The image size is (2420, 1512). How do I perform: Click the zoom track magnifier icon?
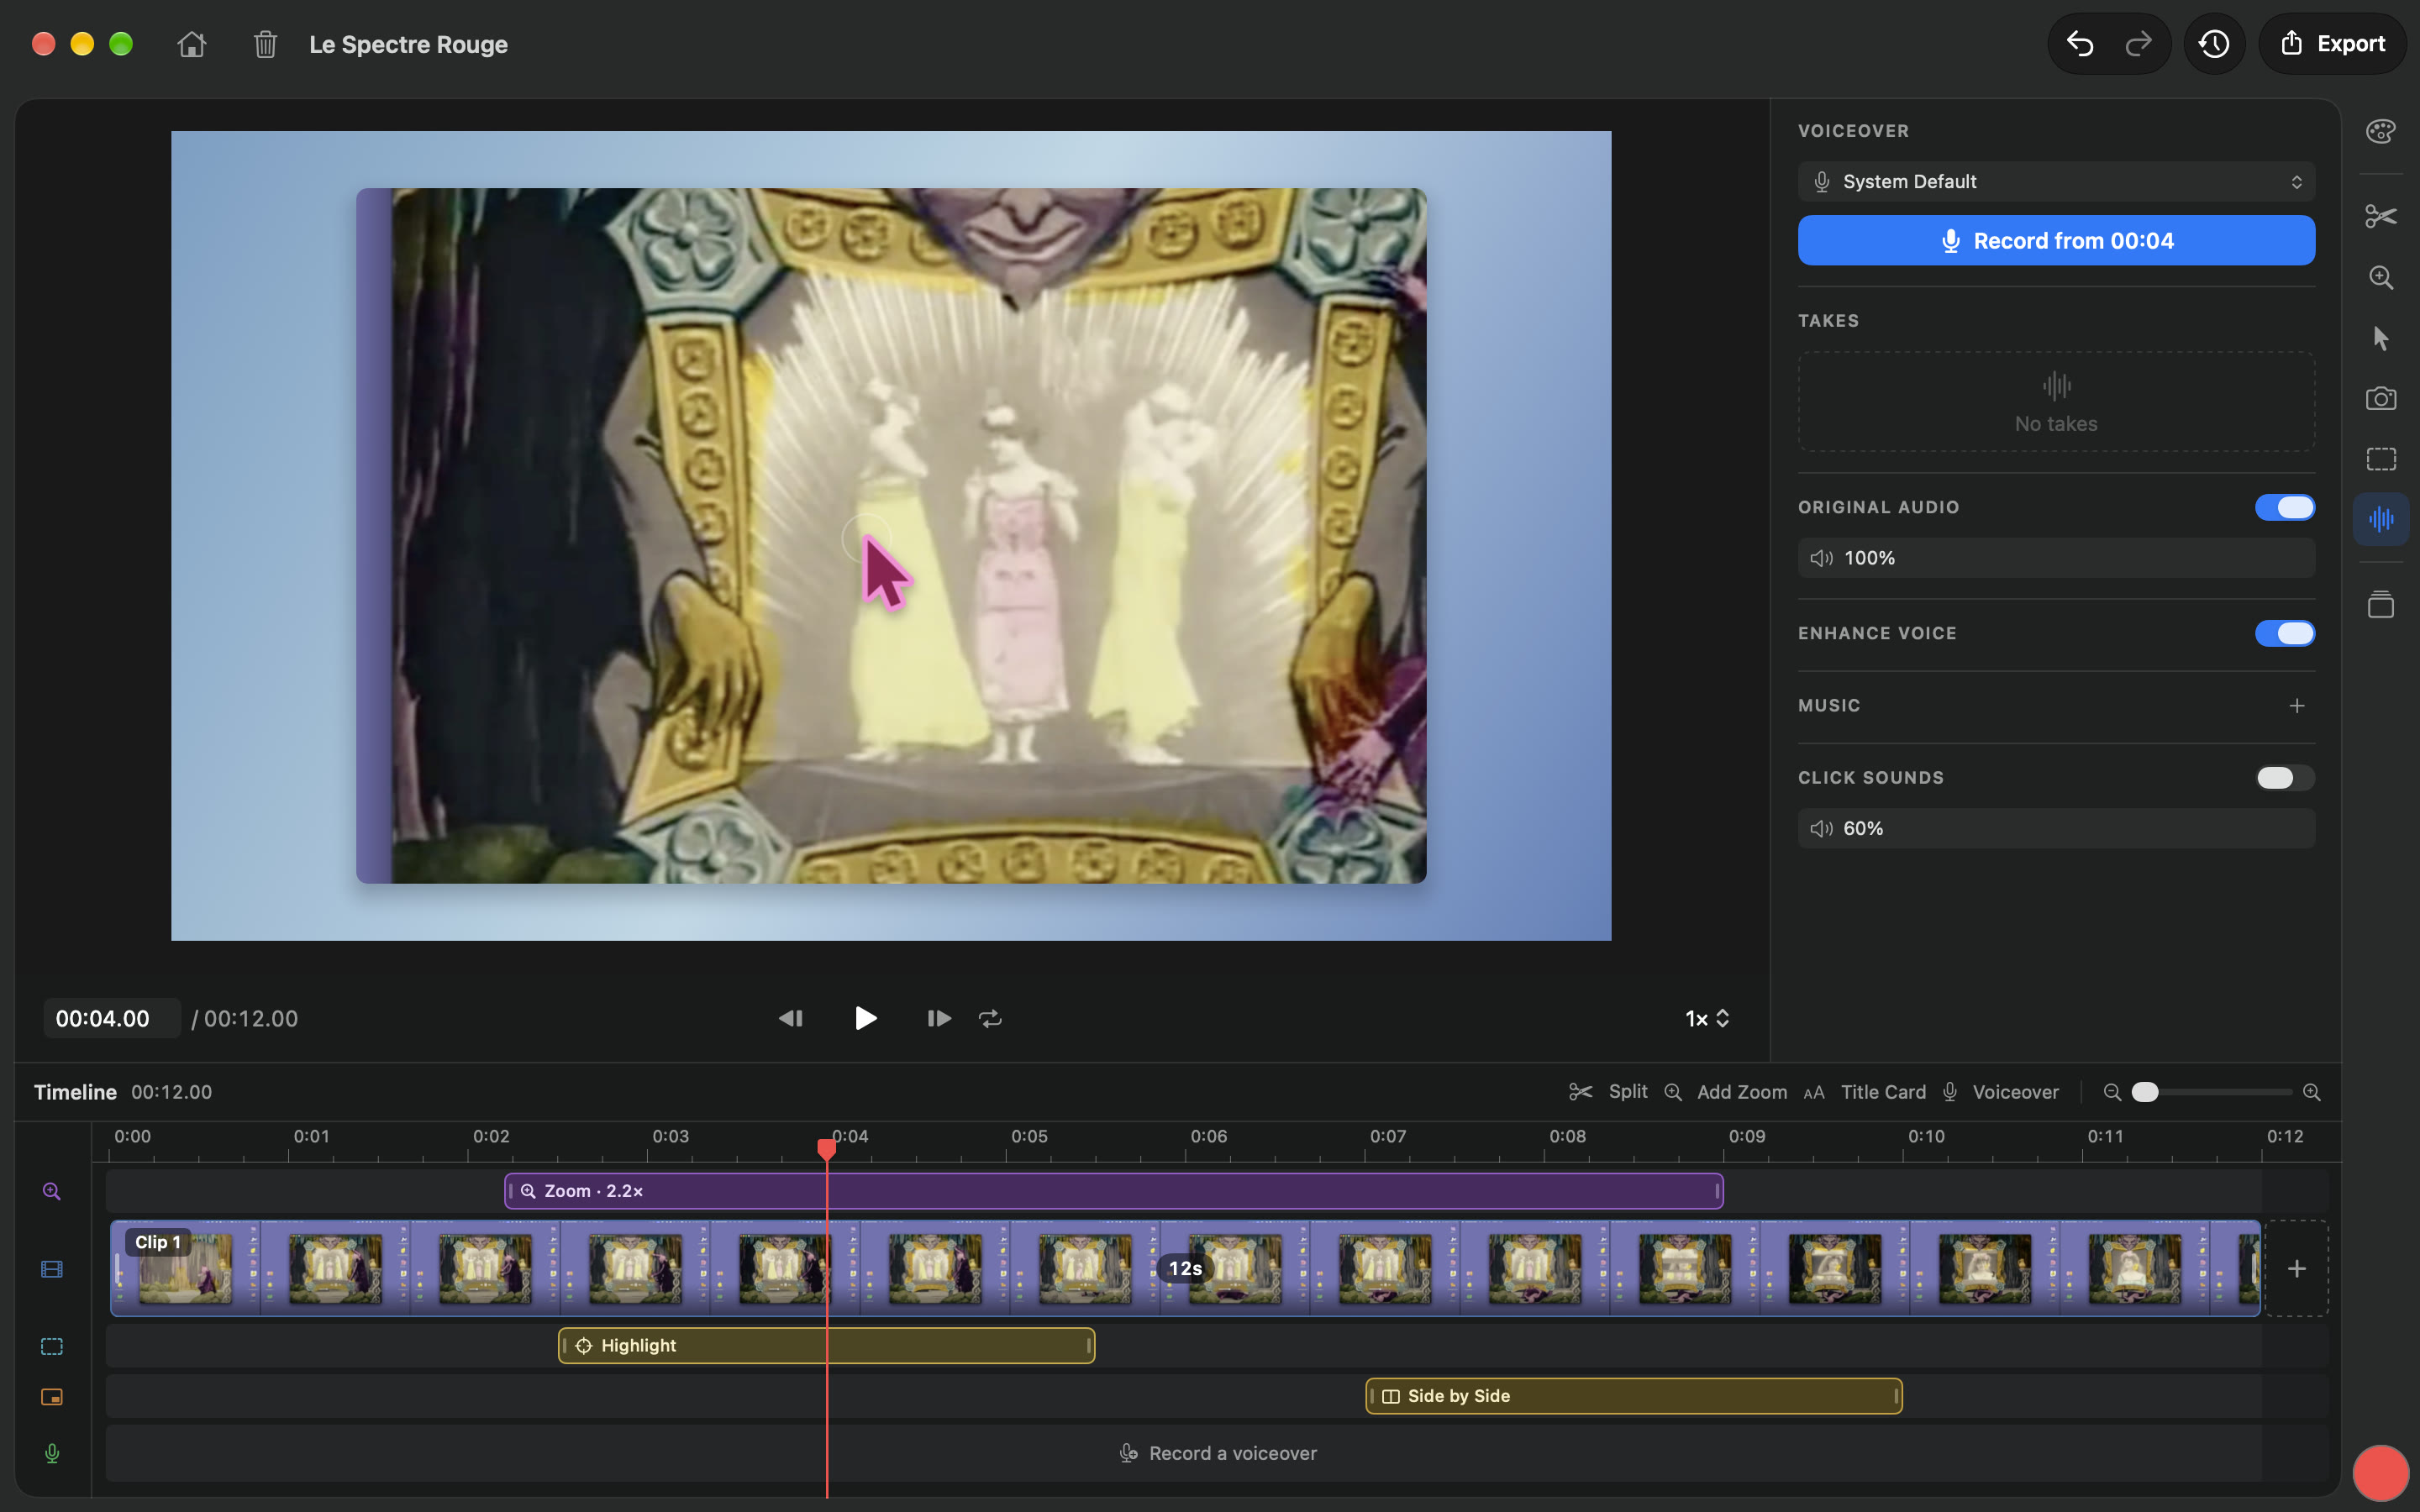[52, 1191]
